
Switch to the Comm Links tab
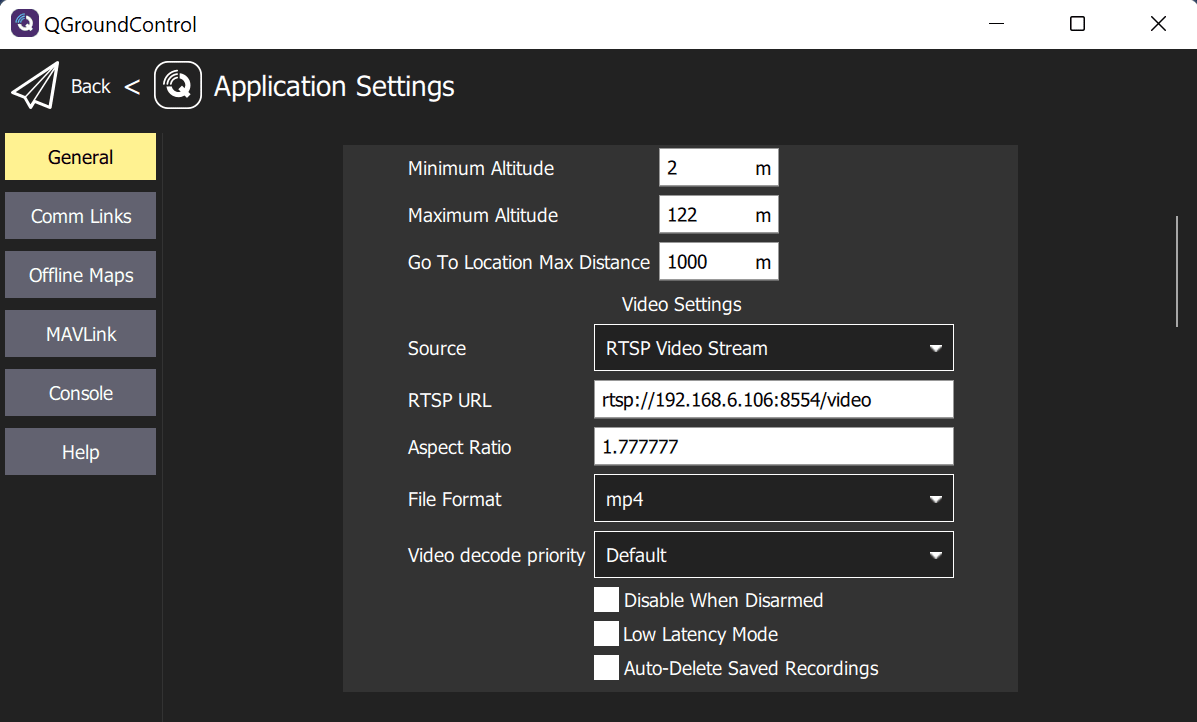point(81,216)
